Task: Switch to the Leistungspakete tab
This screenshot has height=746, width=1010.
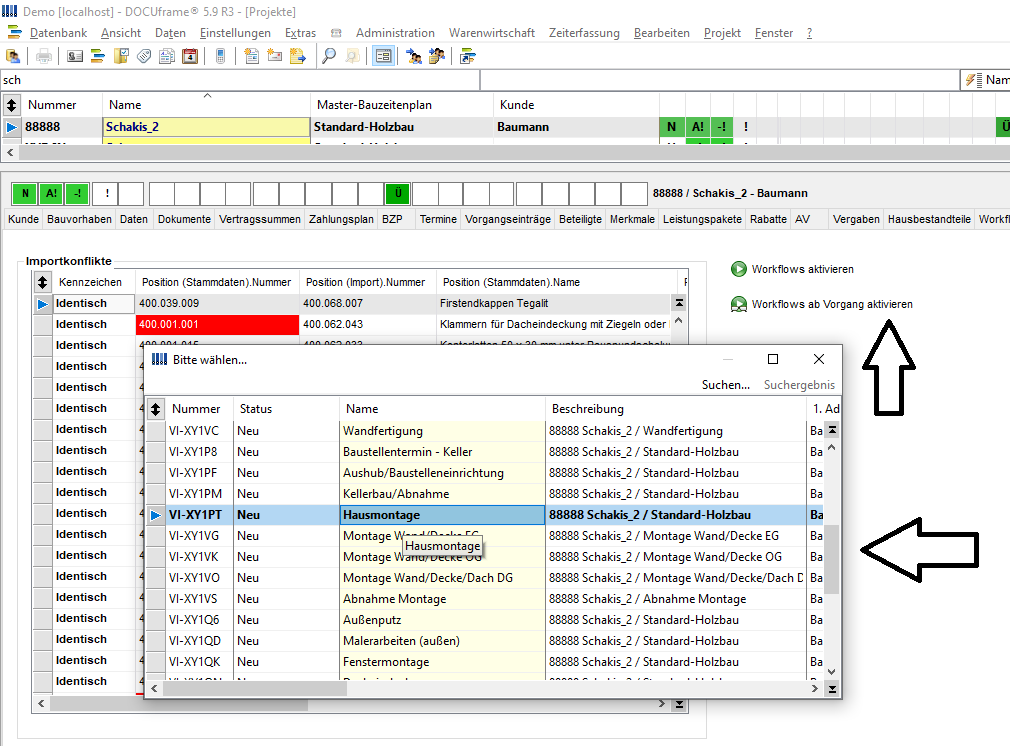Action: click(x=702, y=219)
